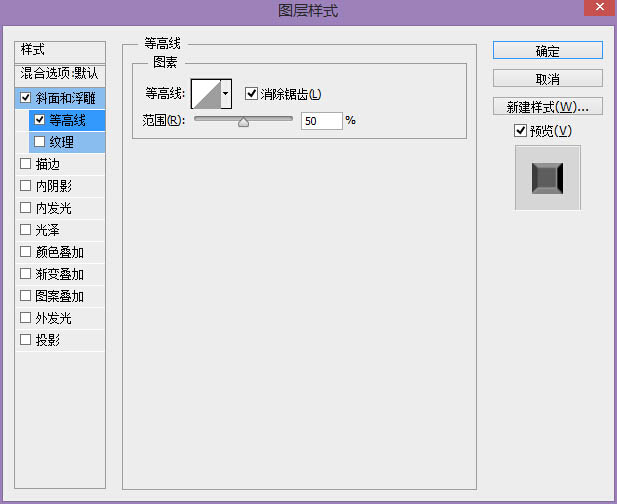Enable the 描边 stroke checkbox

click(25, 164)
